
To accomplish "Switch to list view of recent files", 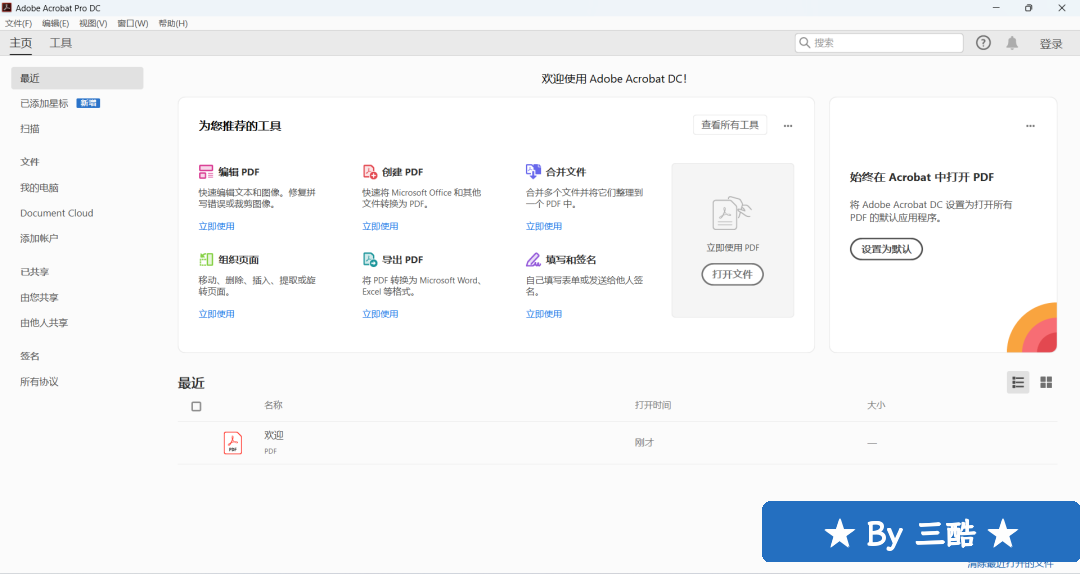I will (x=1018, y=382).
